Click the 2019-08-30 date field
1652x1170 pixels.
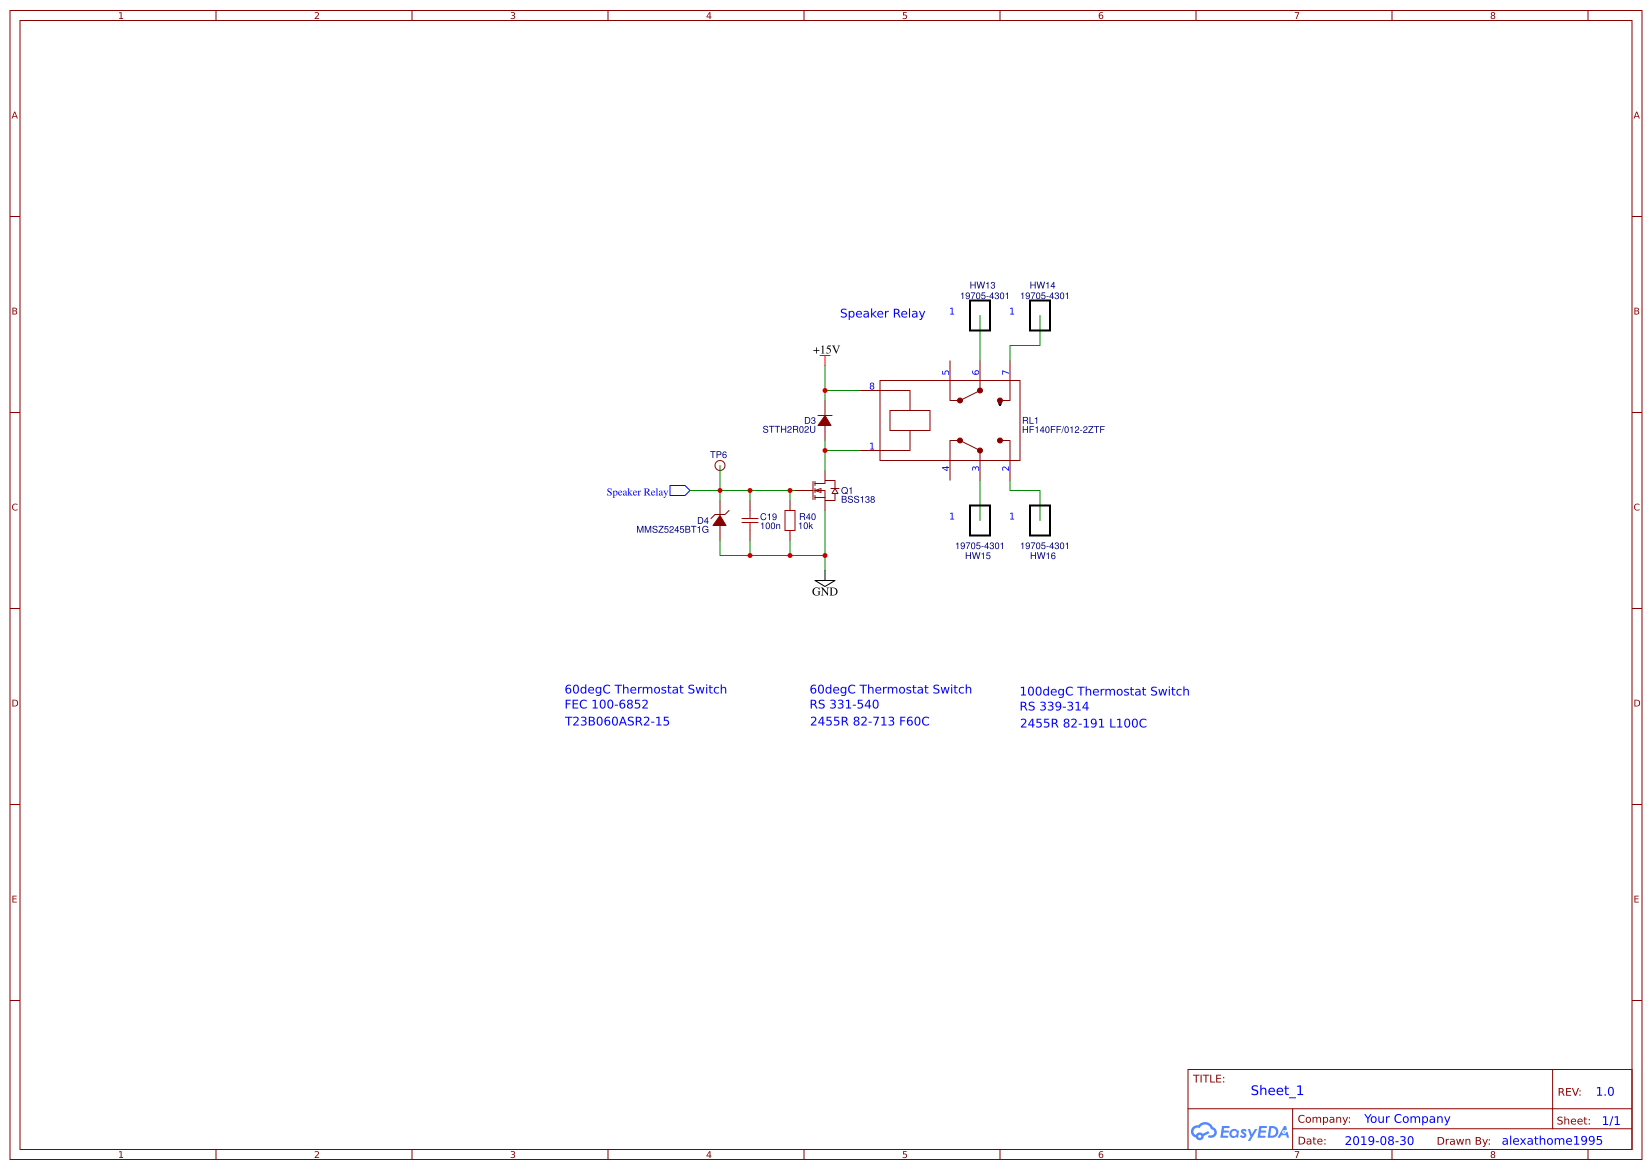pyautogui.click(x=1378, y=1140)
